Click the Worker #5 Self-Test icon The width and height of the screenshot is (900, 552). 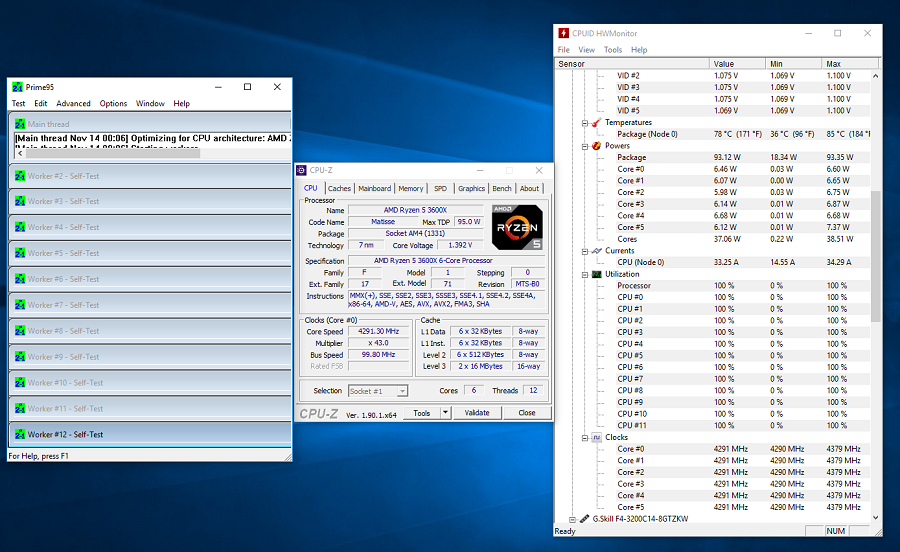(x=20, y=252)
